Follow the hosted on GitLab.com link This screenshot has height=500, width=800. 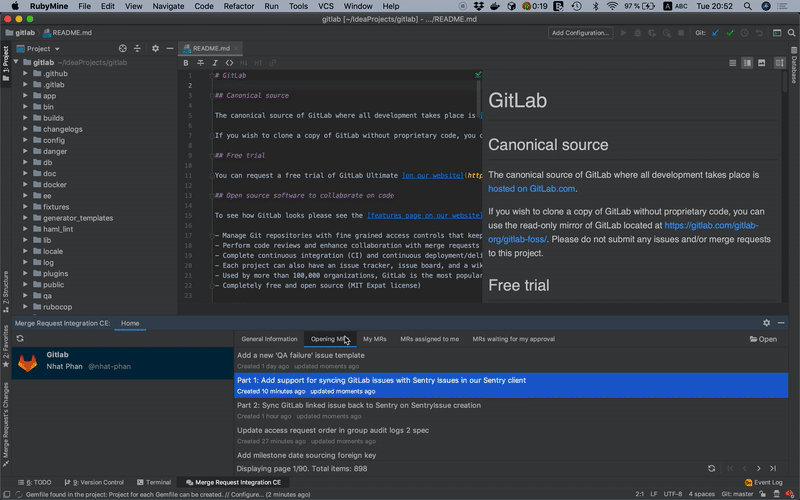532,188
